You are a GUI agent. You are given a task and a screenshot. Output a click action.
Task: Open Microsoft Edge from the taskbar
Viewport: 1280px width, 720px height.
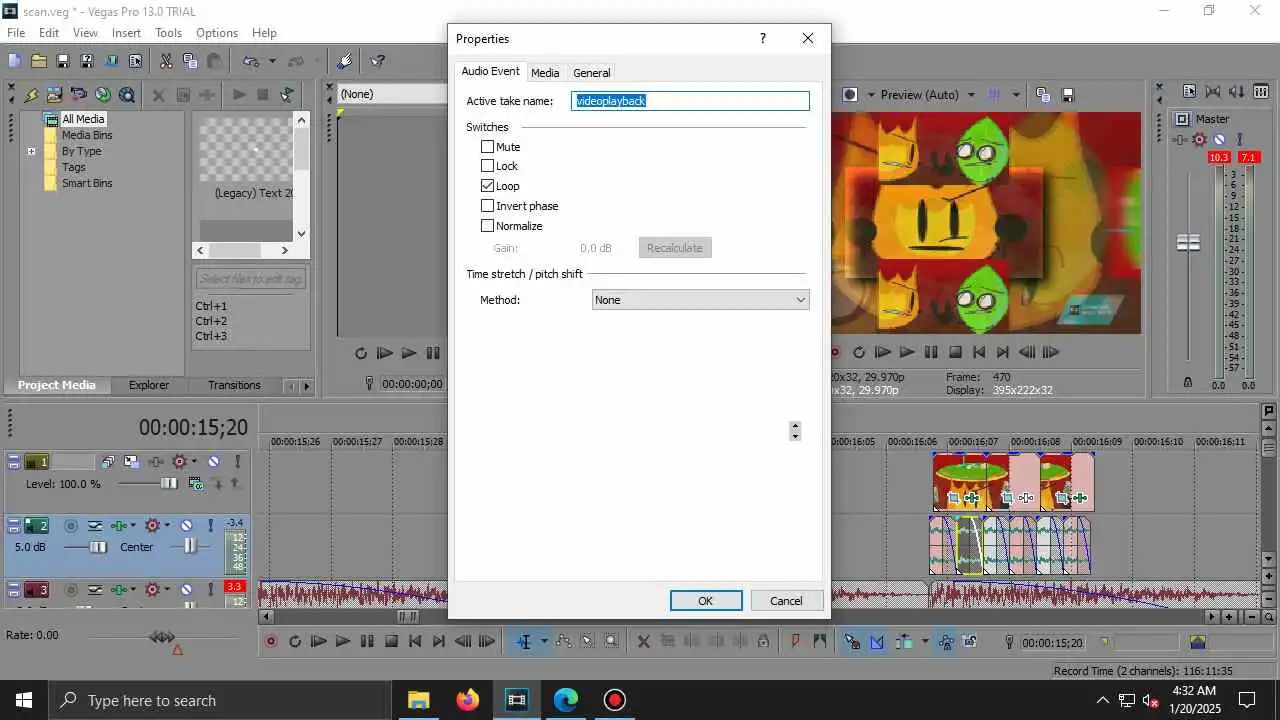click(565, 700)
